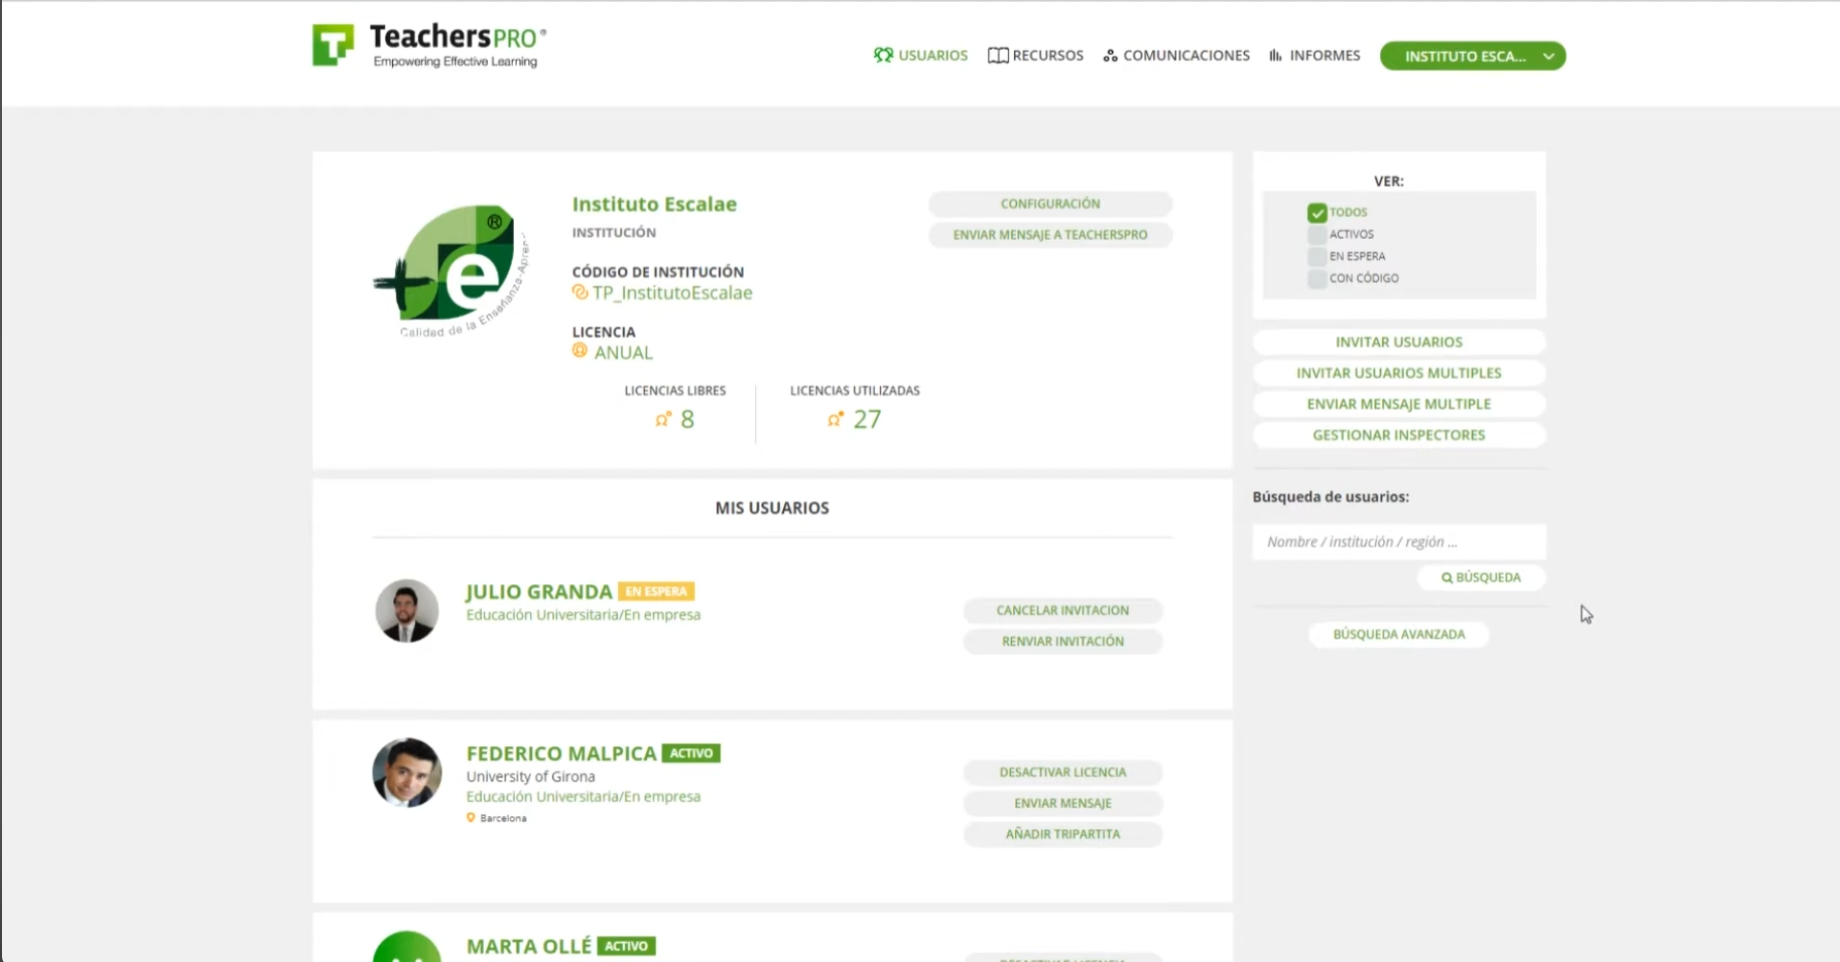Check the Activos filter checkbox
This screenshot has width=1840, height=962.
point(1317,234)
